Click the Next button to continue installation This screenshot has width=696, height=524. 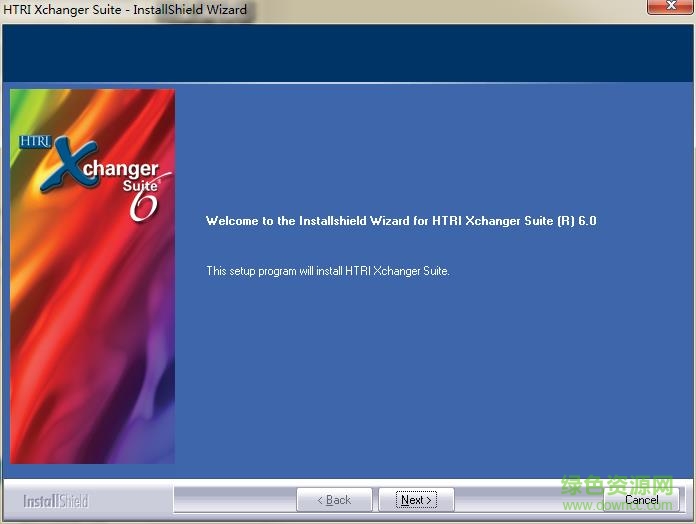coord(416,500)
